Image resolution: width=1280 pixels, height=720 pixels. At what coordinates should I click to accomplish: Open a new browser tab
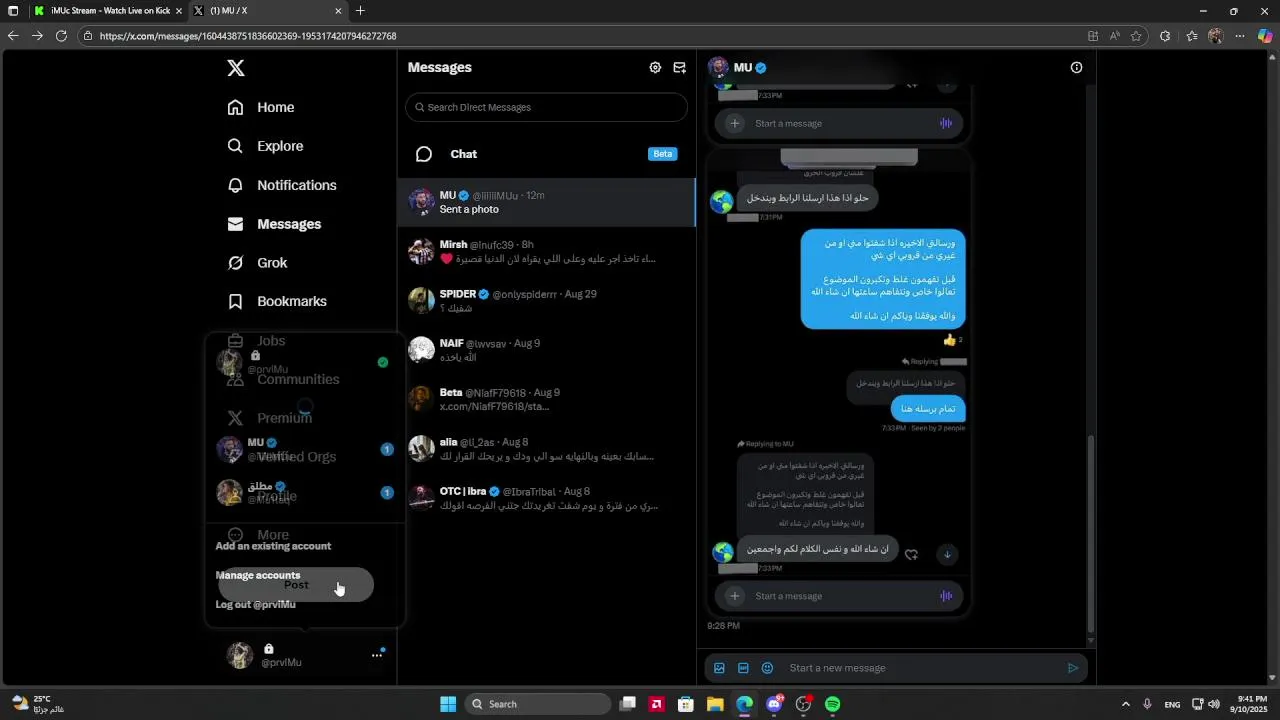360,11
